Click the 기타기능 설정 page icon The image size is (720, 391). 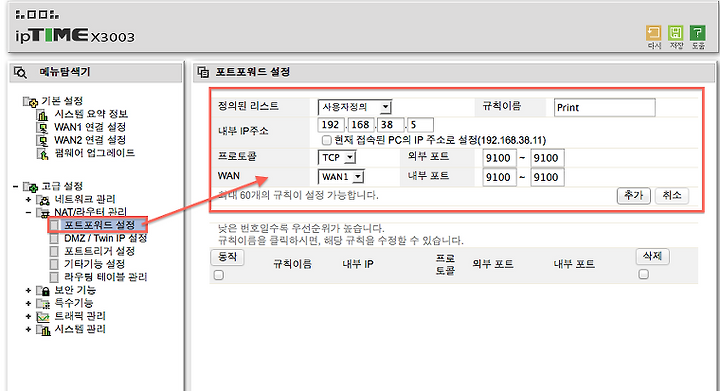[x=54, y=264]
